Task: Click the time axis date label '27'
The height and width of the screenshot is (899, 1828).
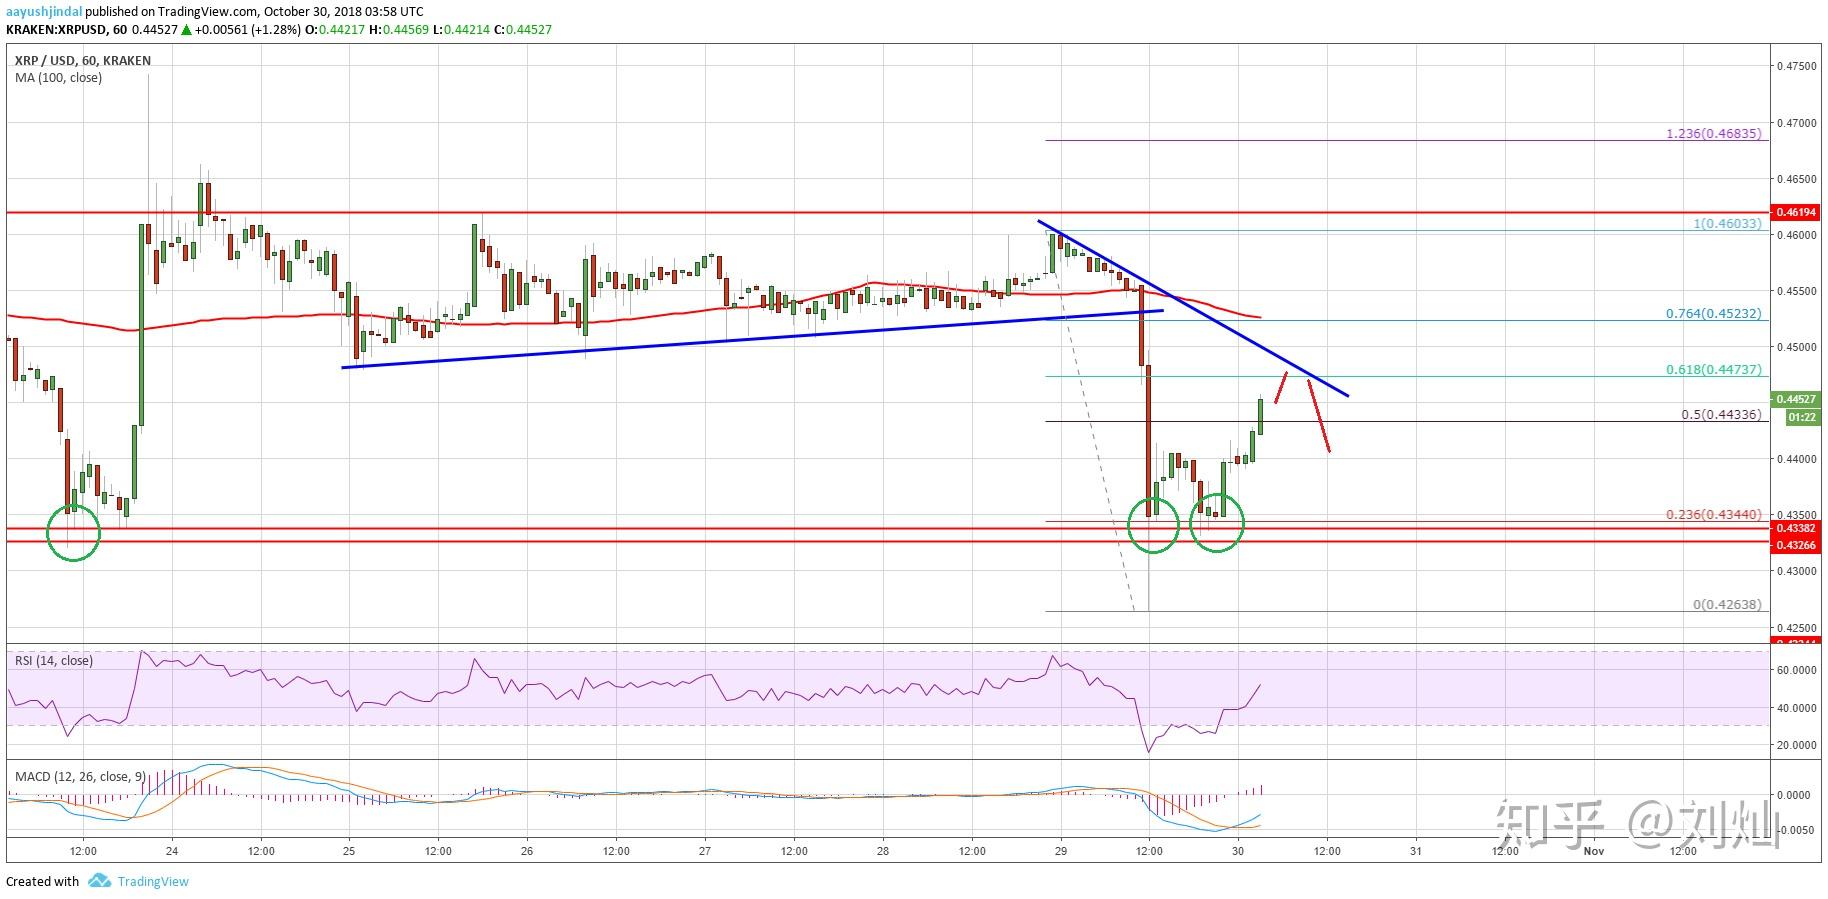Action: [705, 851]
